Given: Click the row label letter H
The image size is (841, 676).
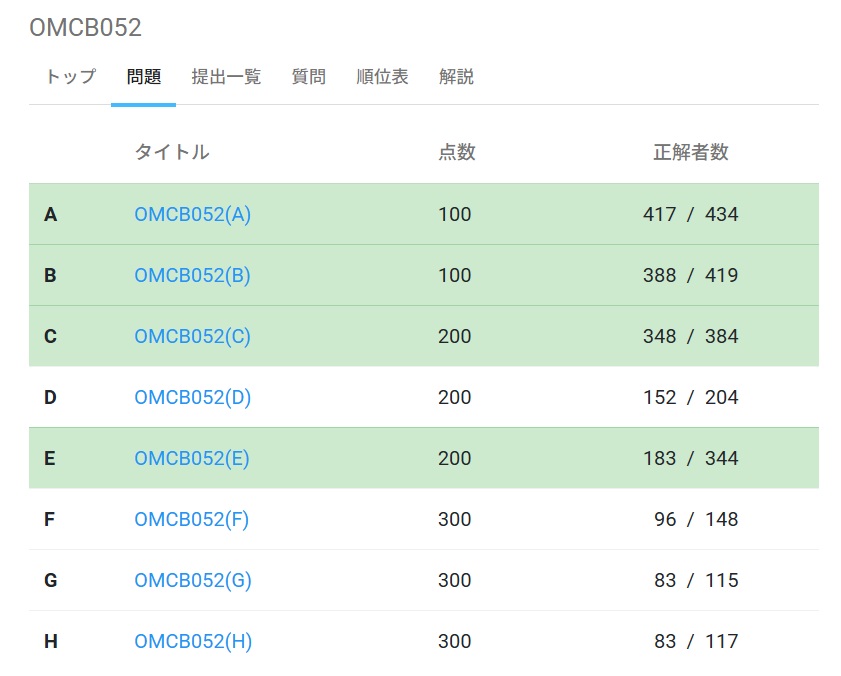Looking at the screenshot, I should [50, 641].
